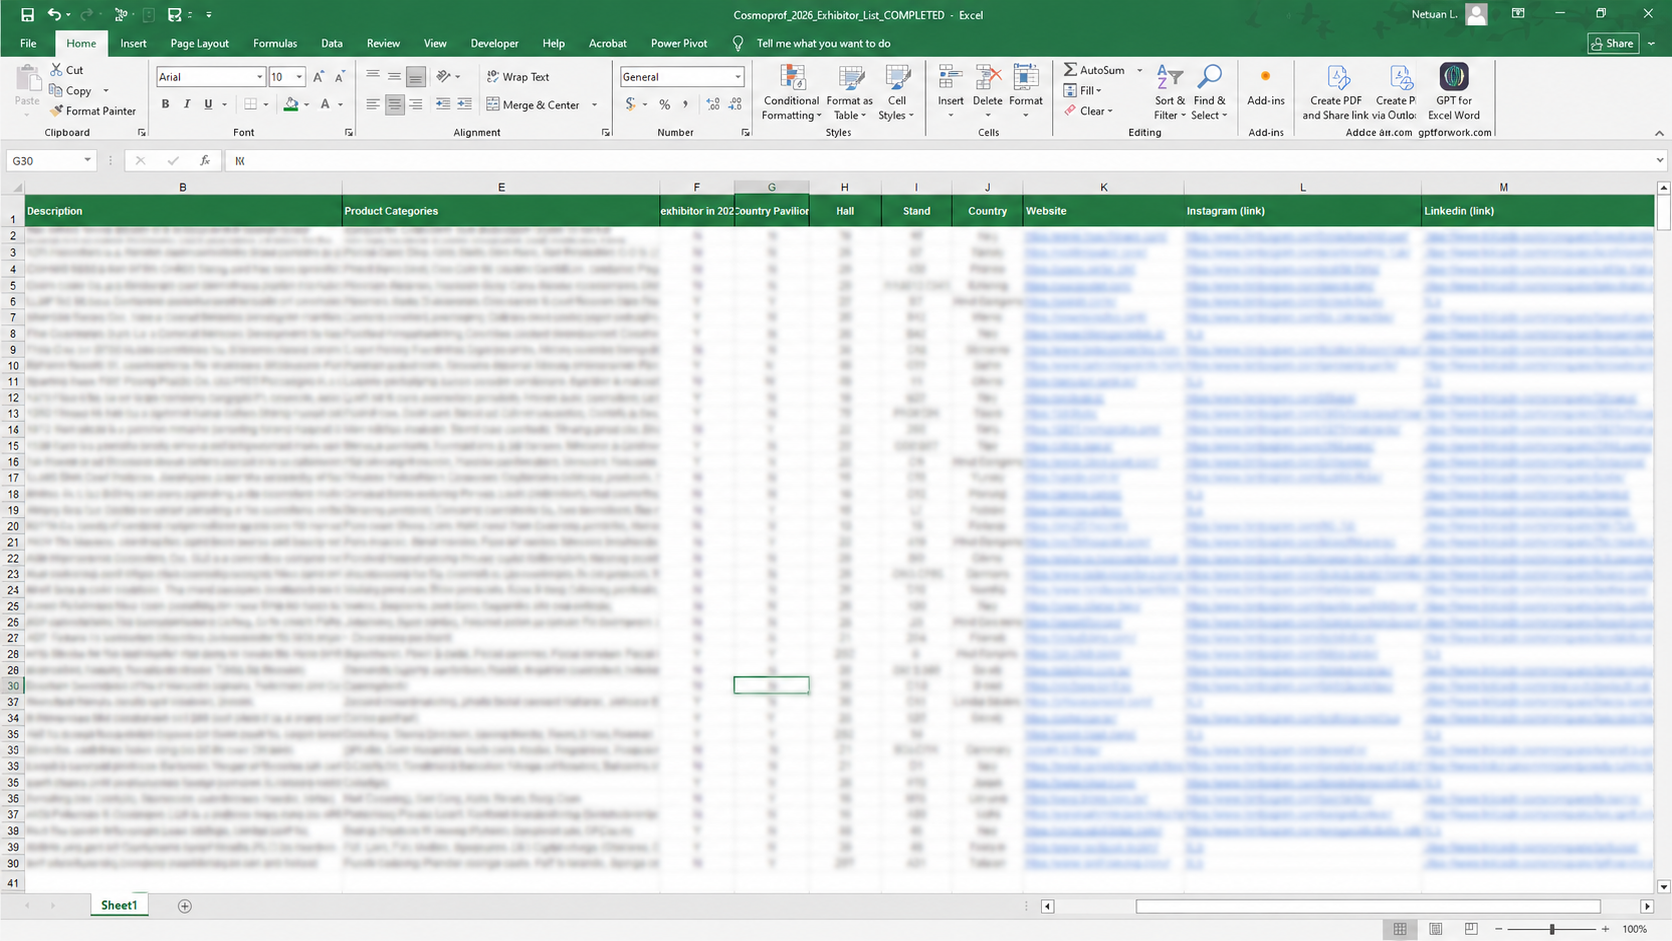Open Conditional Formatting in the ribbon
The image size is (1672, 941).
click(792, 93)
